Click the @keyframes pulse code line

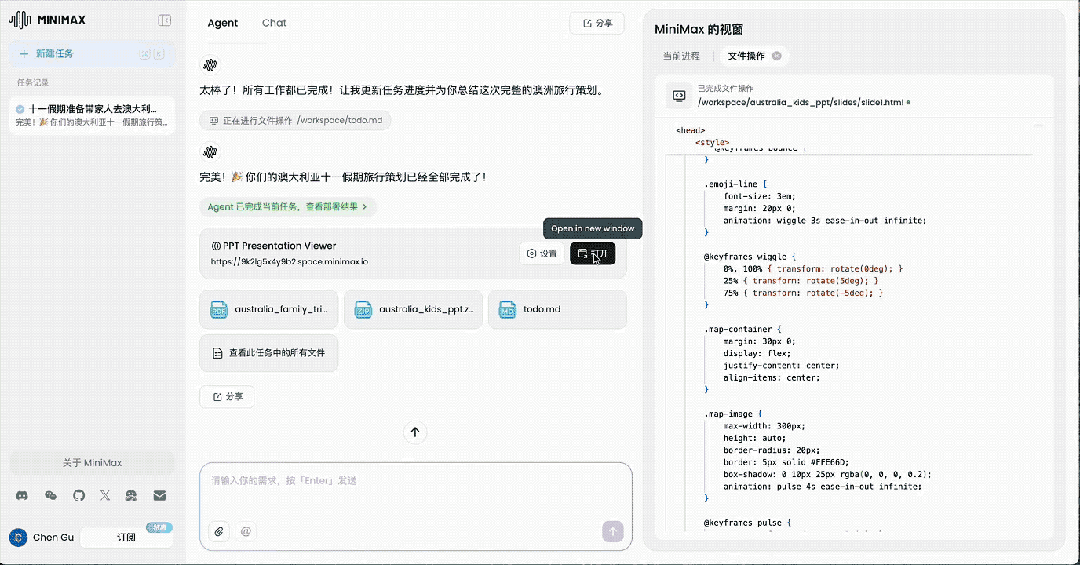(747, 523)
